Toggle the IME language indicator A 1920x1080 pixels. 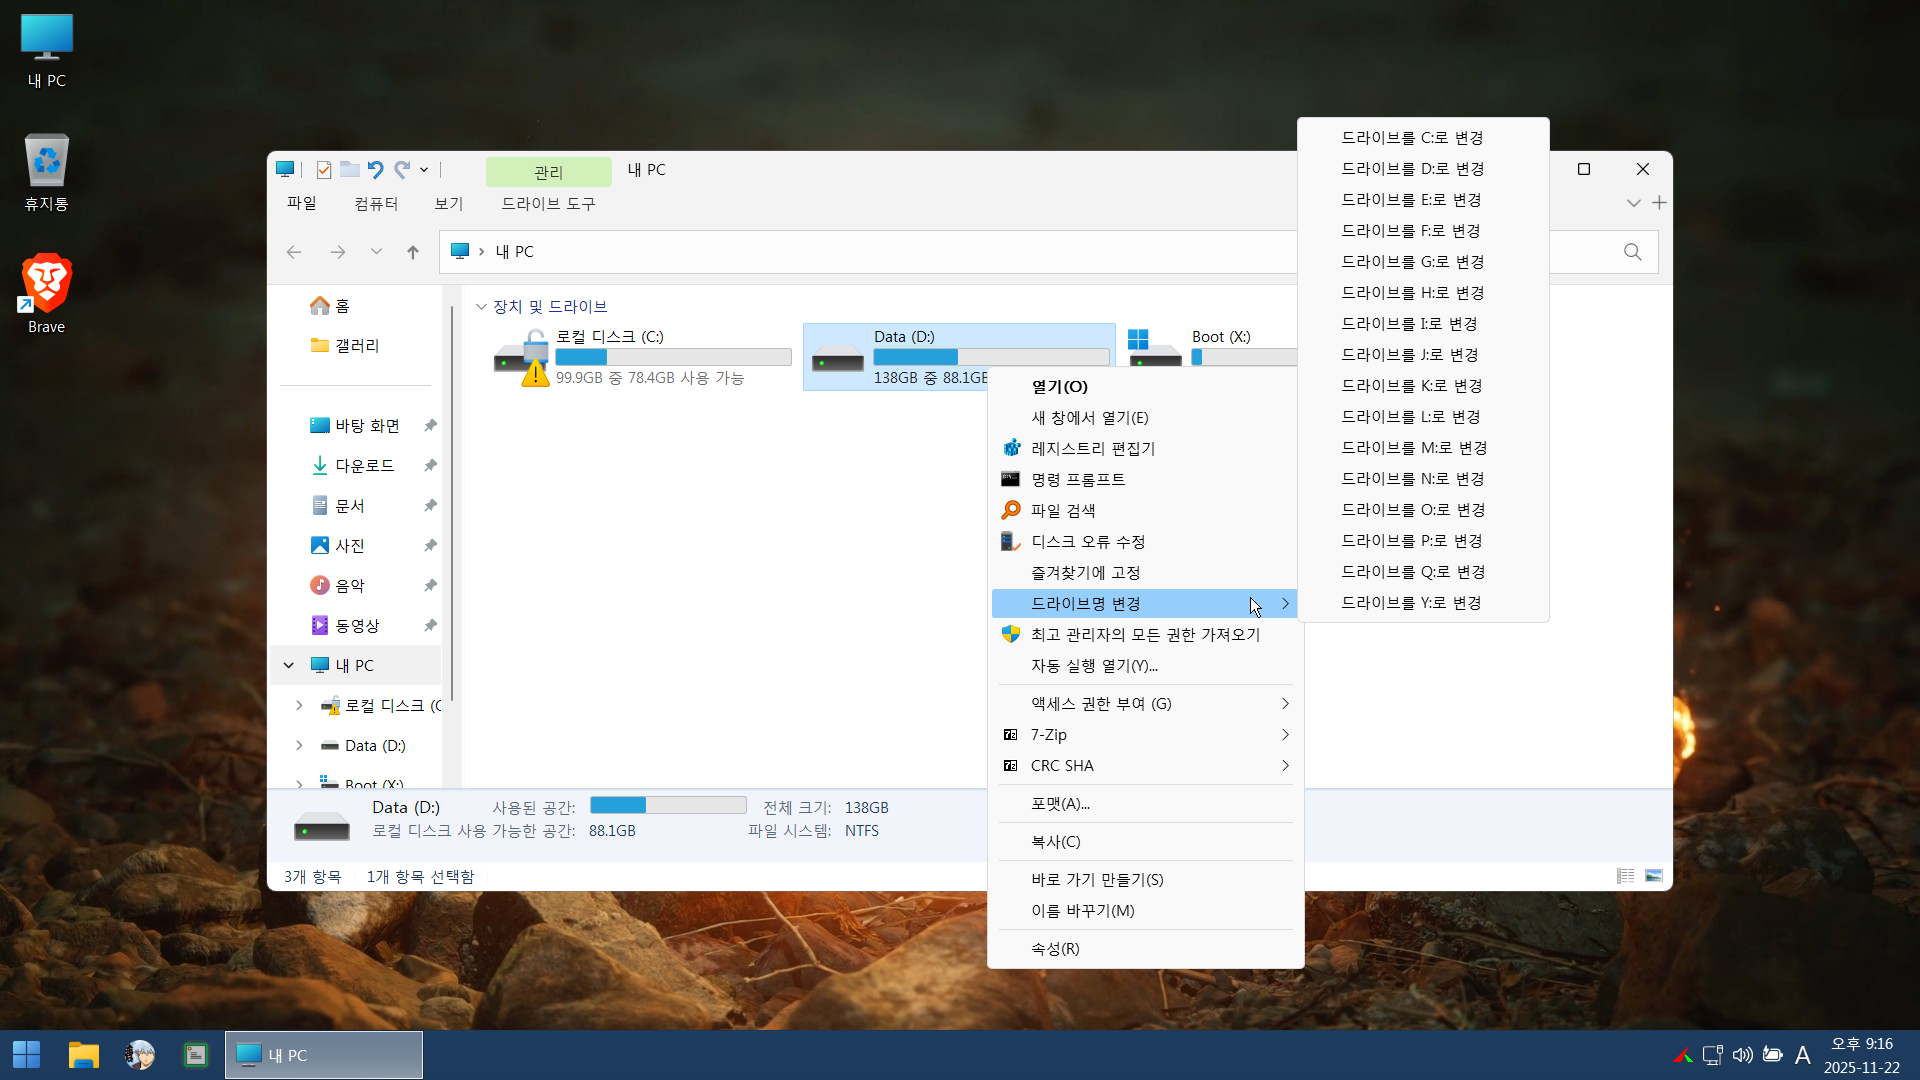click(x=1802, y=1055)
